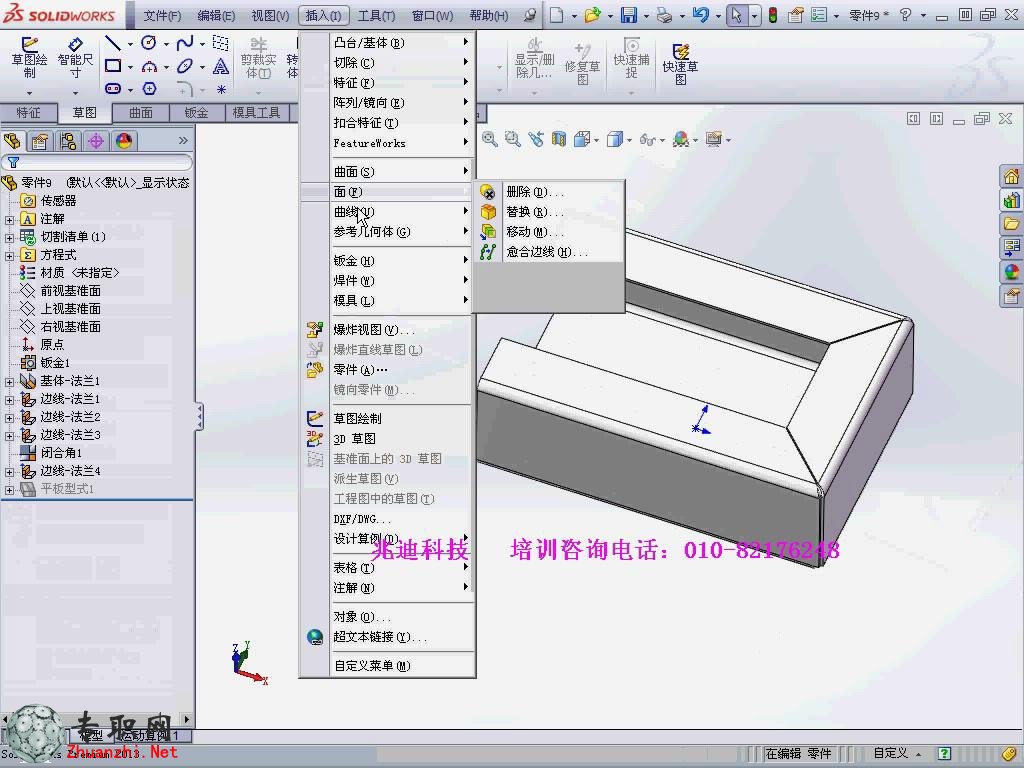The width and height of the screenshot is (1024, 768).
Task: Open the Rectangle tool dropdown arrow
Action: 130,67
